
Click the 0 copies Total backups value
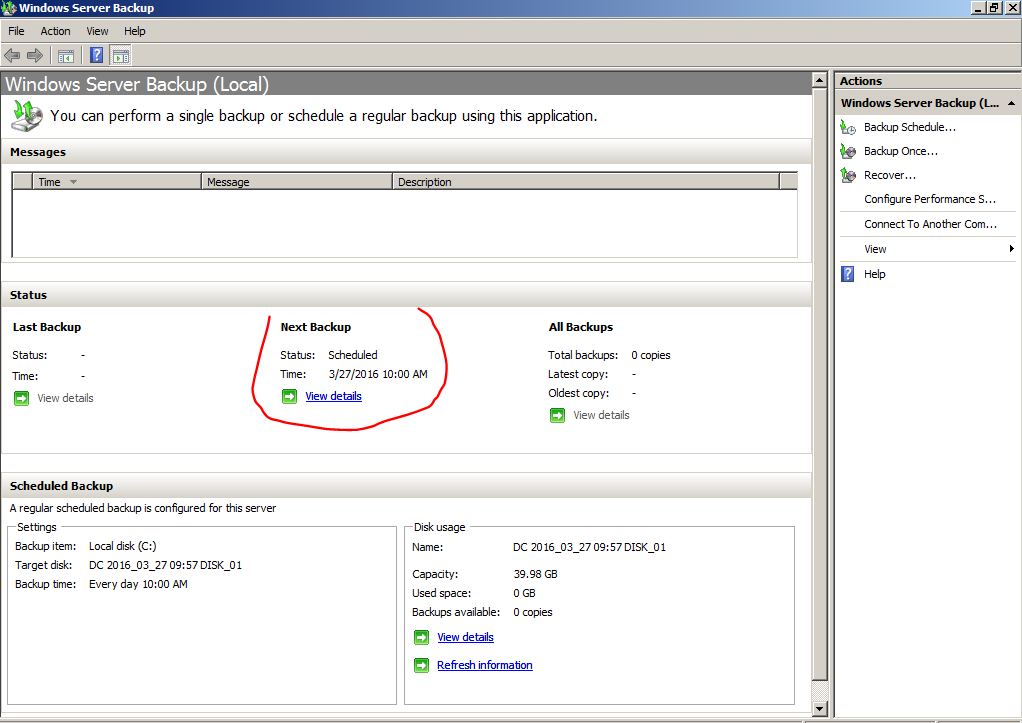pos(650,355)
